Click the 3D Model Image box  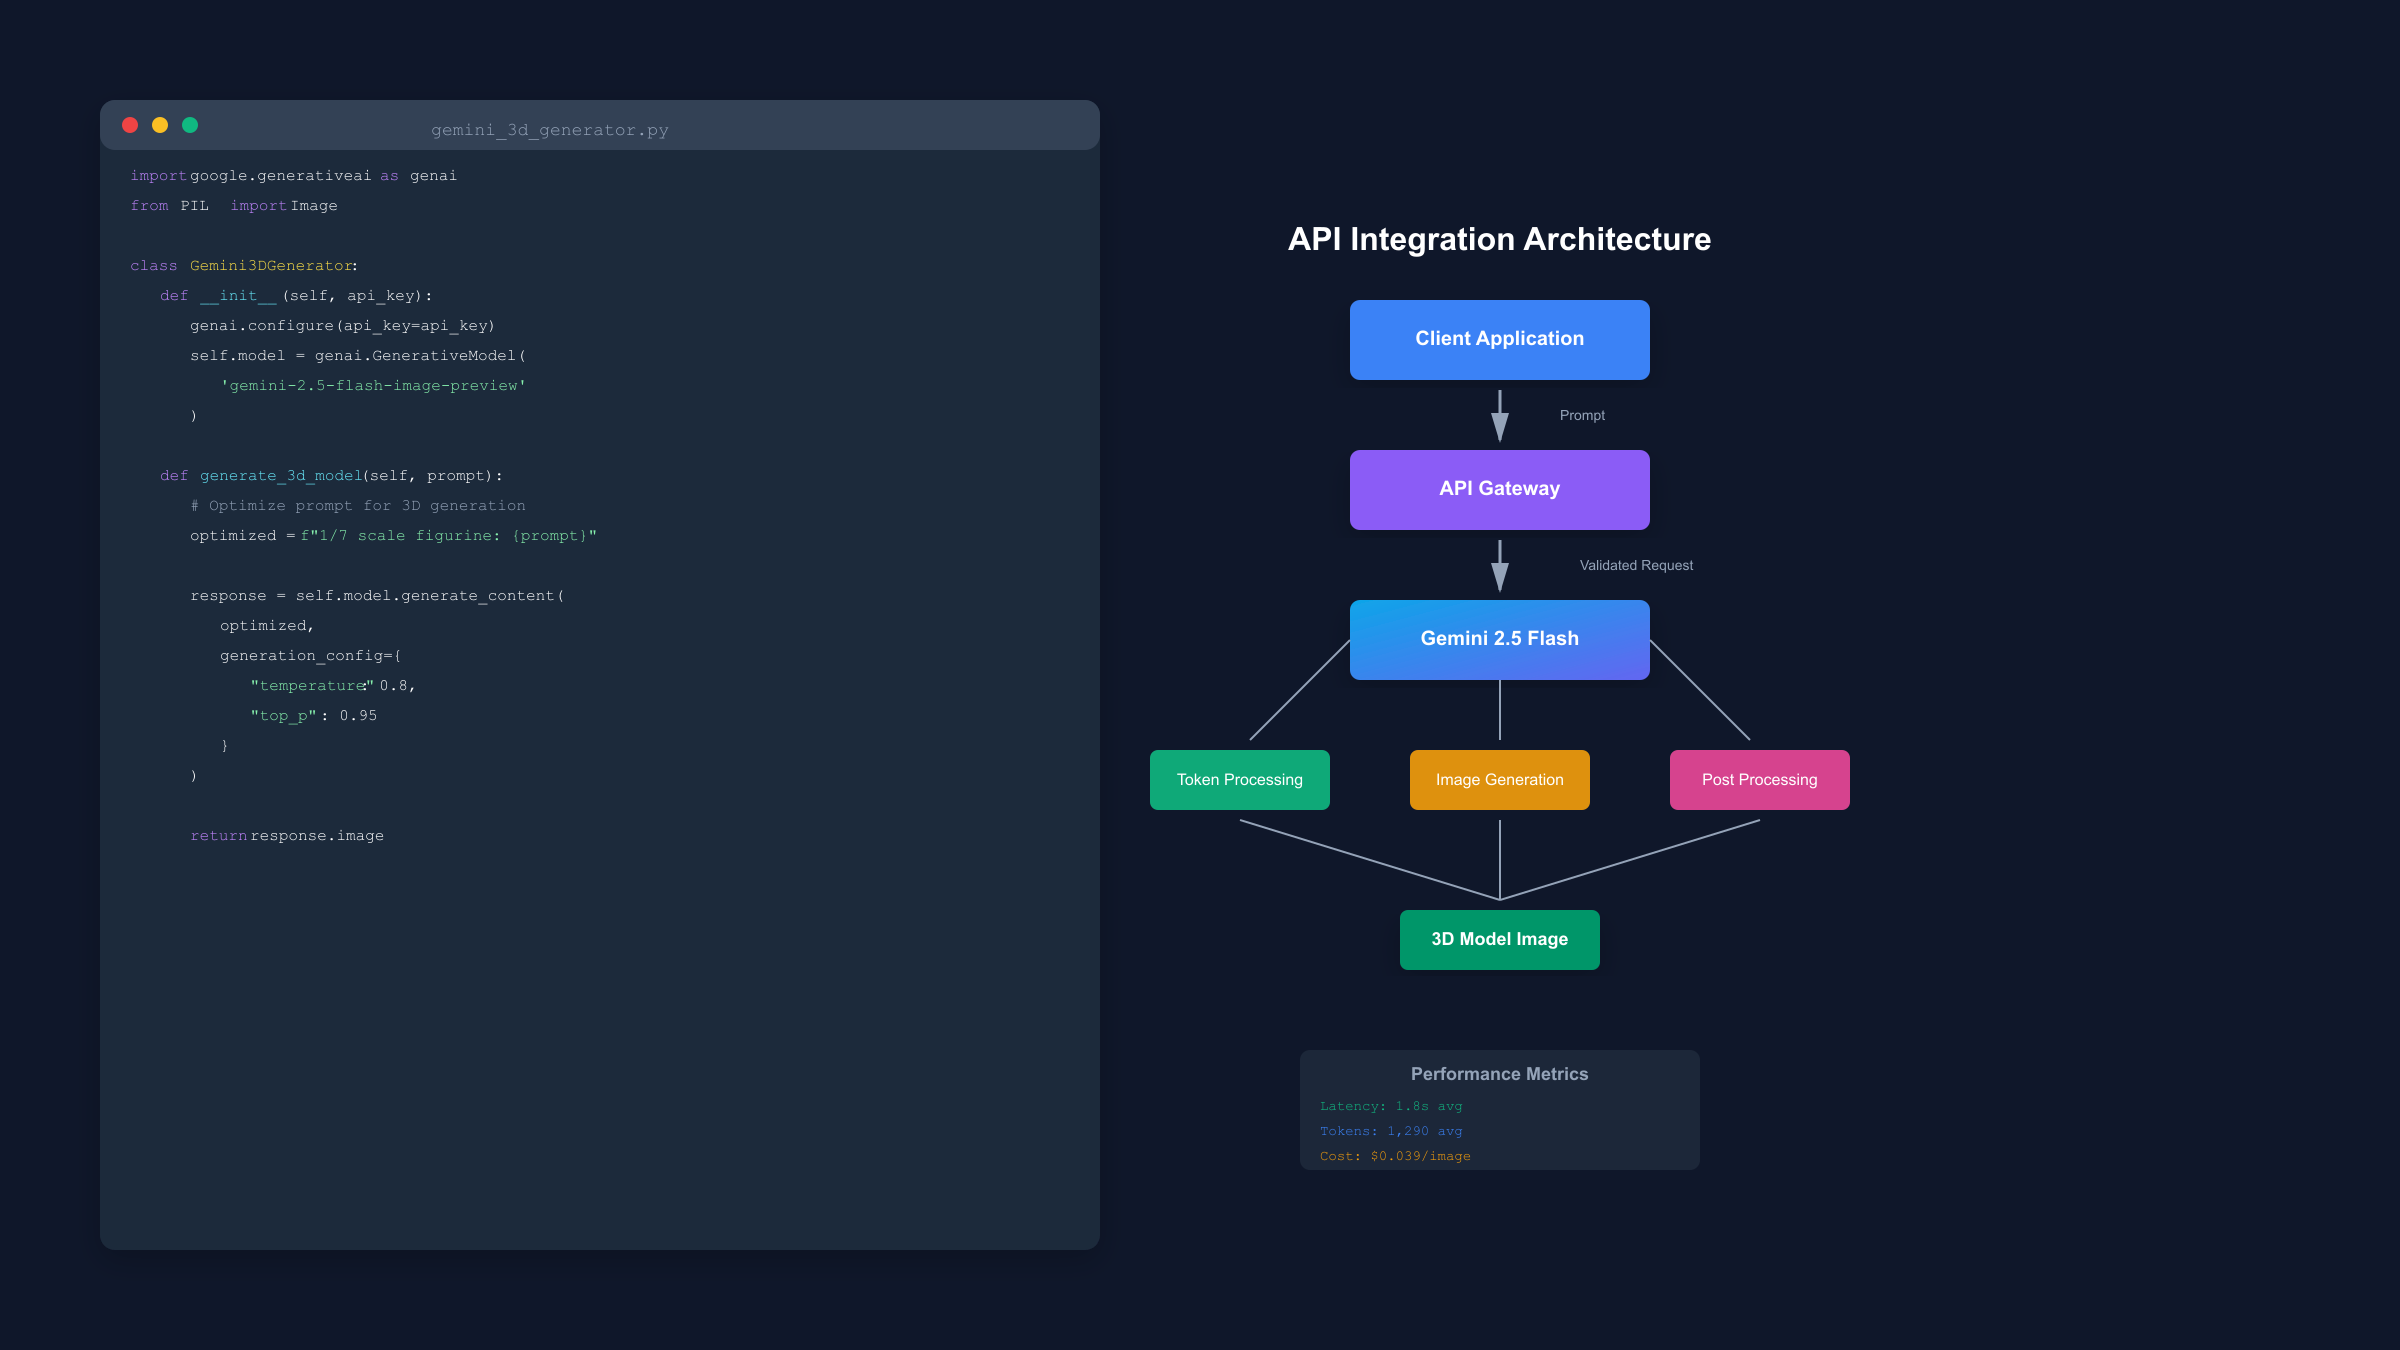[1500, 940]
